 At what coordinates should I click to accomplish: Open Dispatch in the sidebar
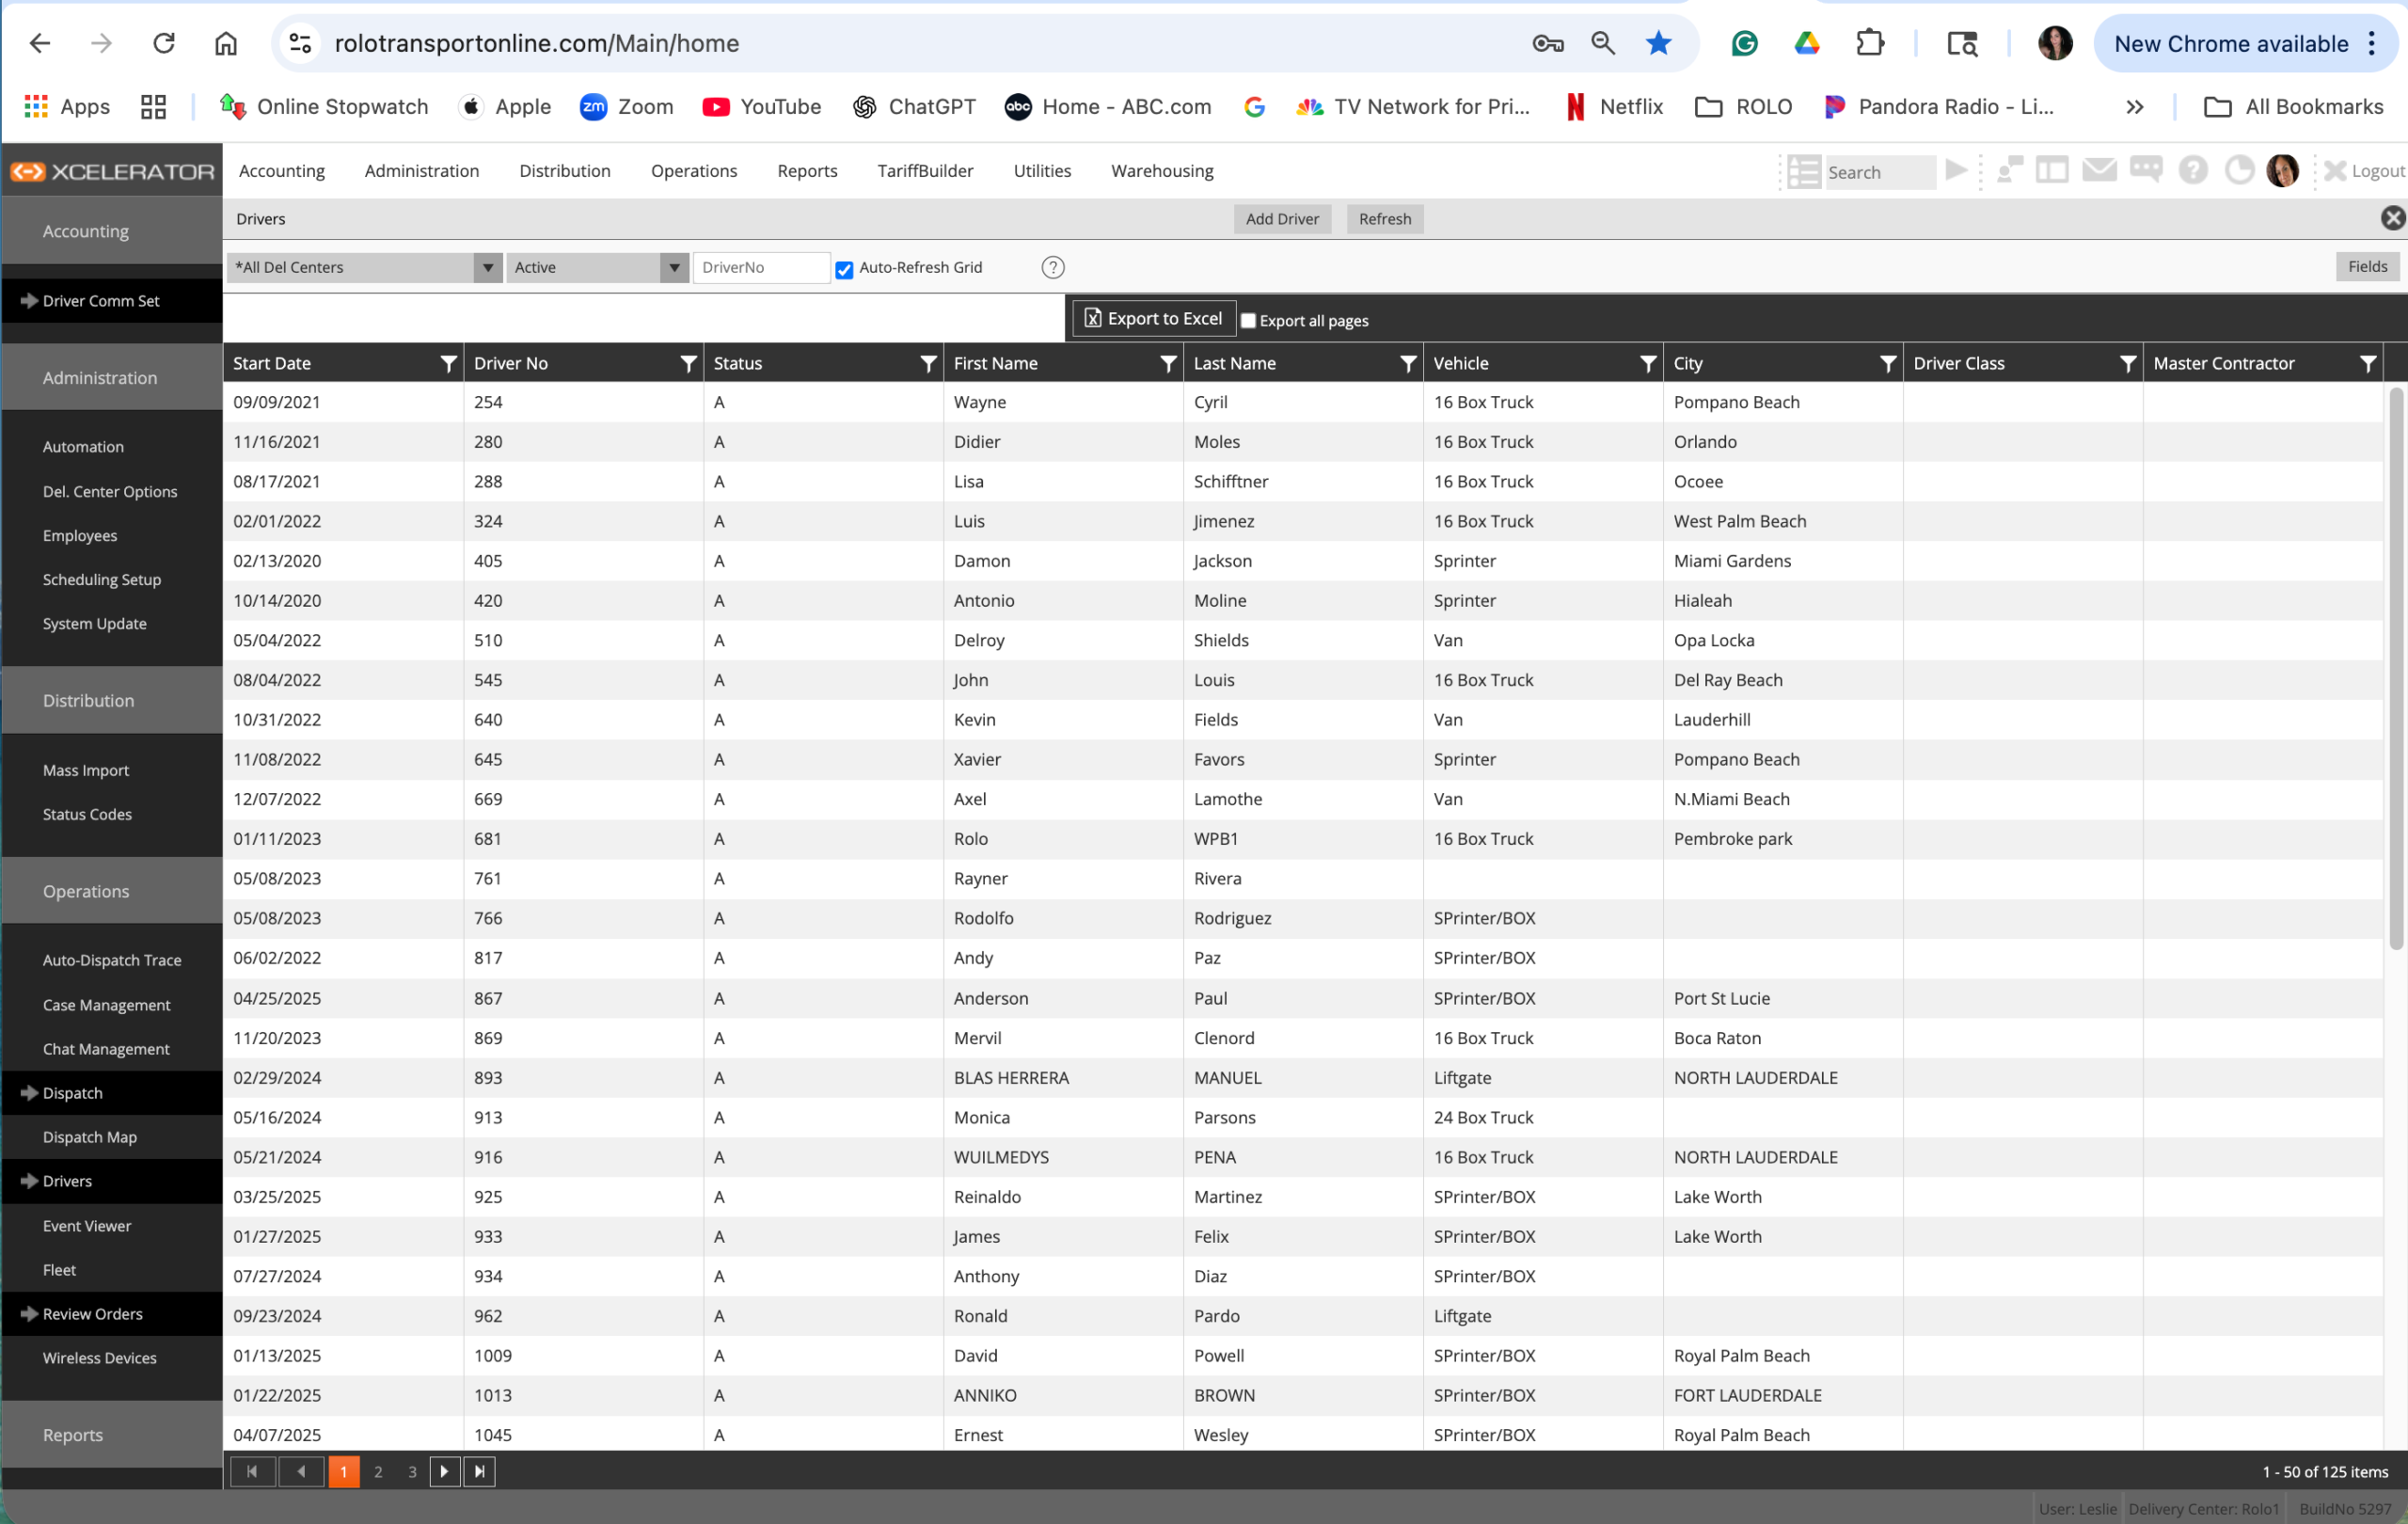point(112,1092)
